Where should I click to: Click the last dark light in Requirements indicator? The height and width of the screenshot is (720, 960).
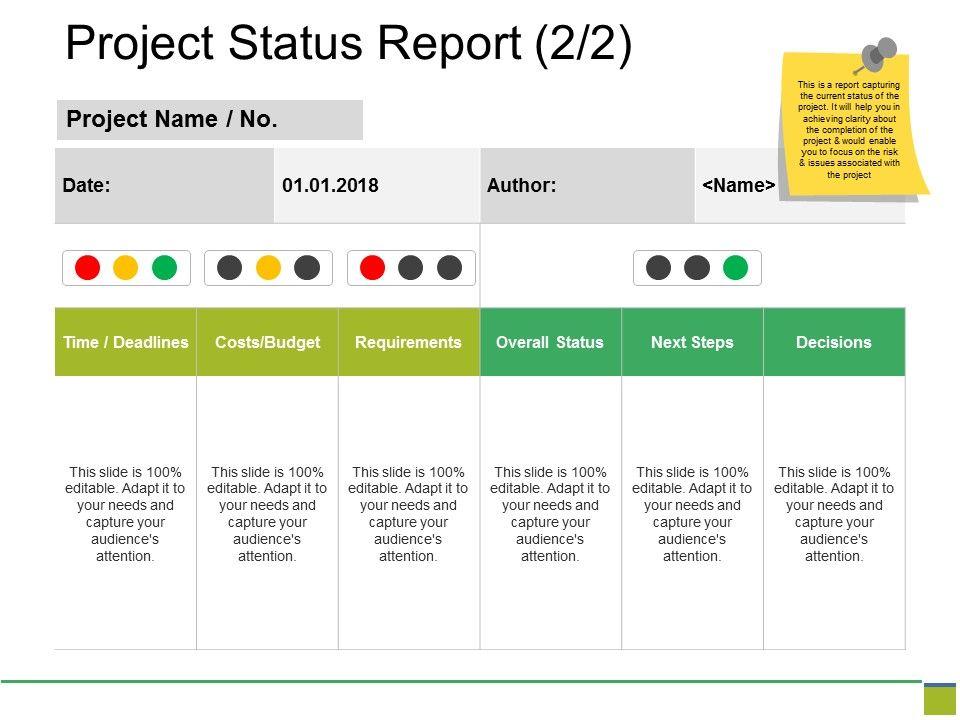tap(449, 268)
